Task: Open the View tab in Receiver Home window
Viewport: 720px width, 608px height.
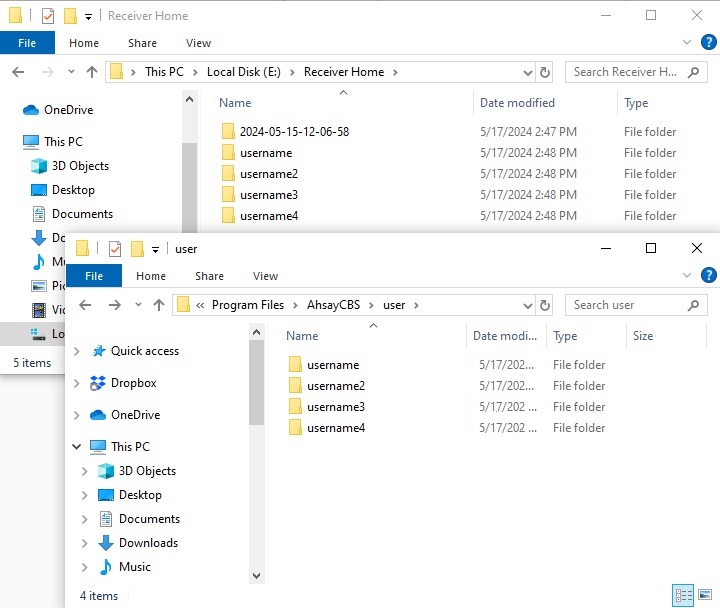Action: pos(198,43)
